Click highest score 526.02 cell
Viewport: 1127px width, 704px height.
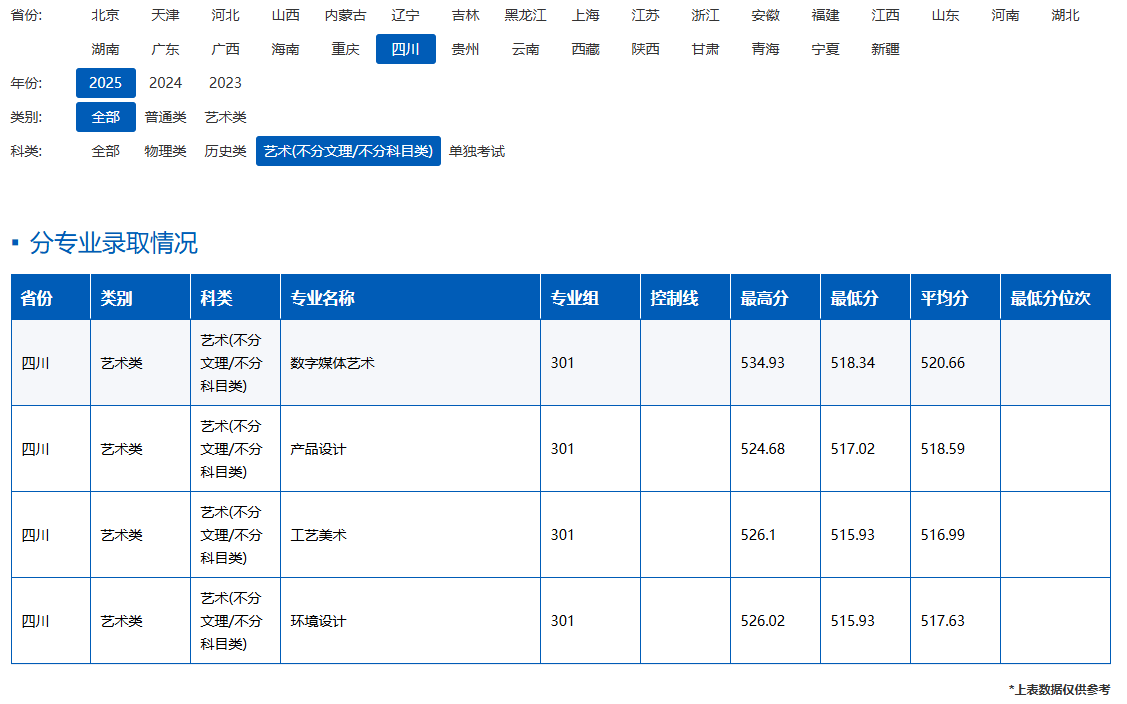click(x=776, y=621)
